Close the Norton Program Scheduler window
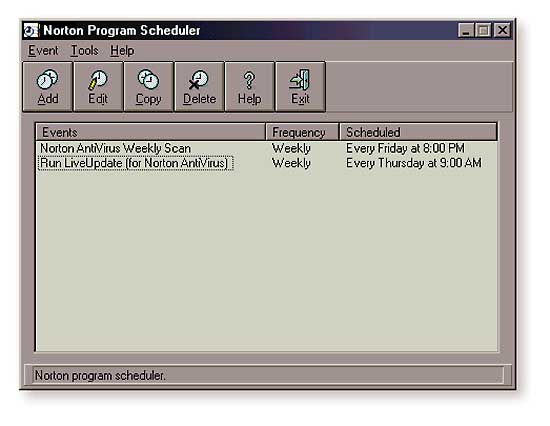The width and height of the screenshot is (550, 426). (503, 31)
